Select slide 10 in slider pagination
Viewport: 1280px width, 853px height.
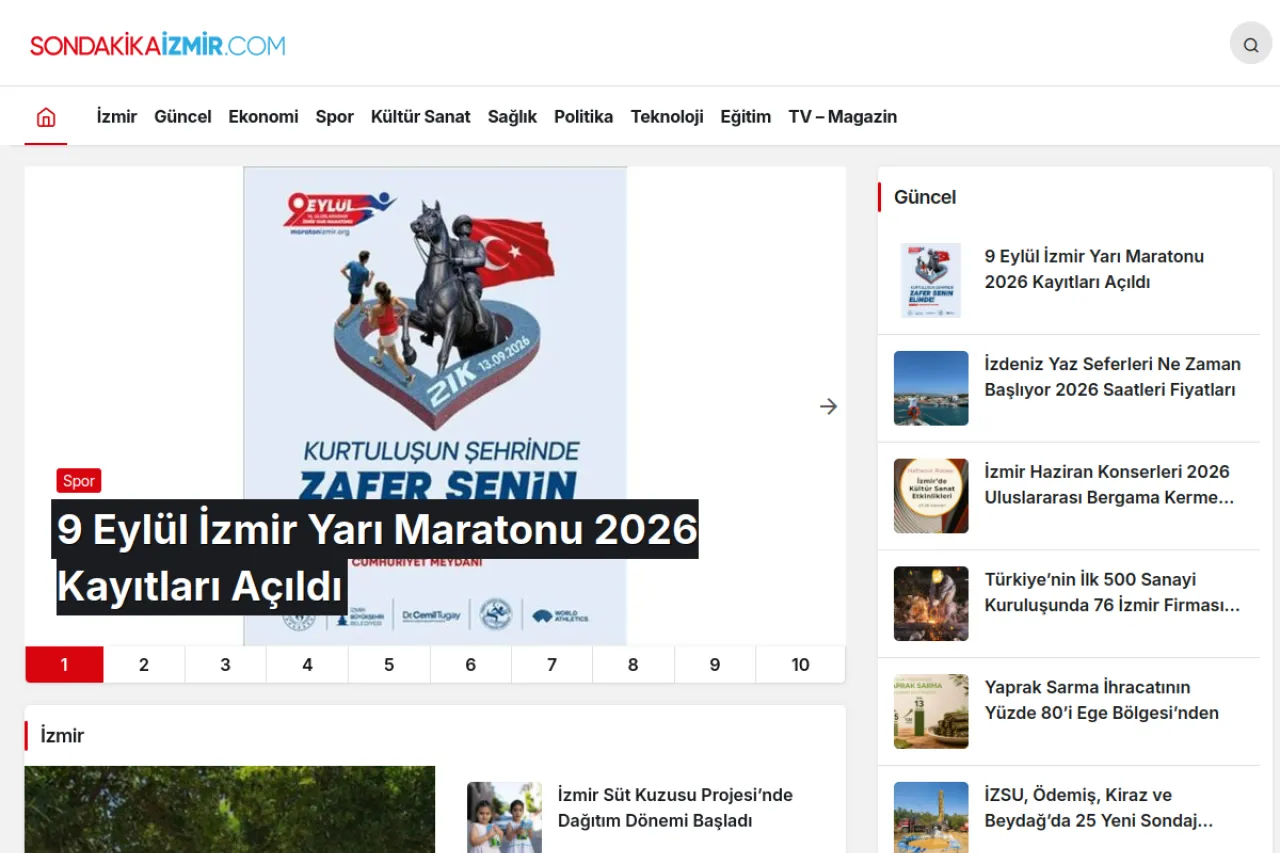[x=800, y=664]
